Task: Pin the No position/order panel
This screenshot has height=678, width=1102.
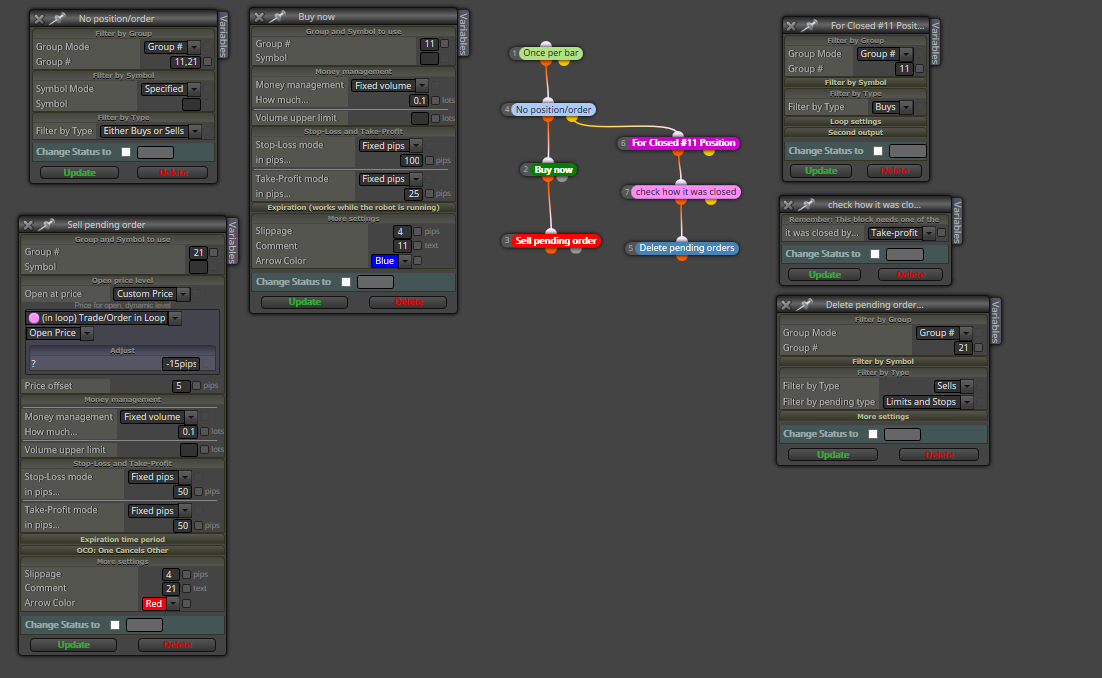Action: (58, 18)
